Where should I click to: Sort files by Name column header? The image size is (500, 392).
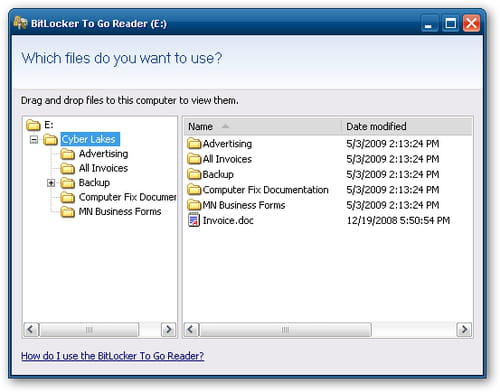pyautogui.click(x=263, y=127)
